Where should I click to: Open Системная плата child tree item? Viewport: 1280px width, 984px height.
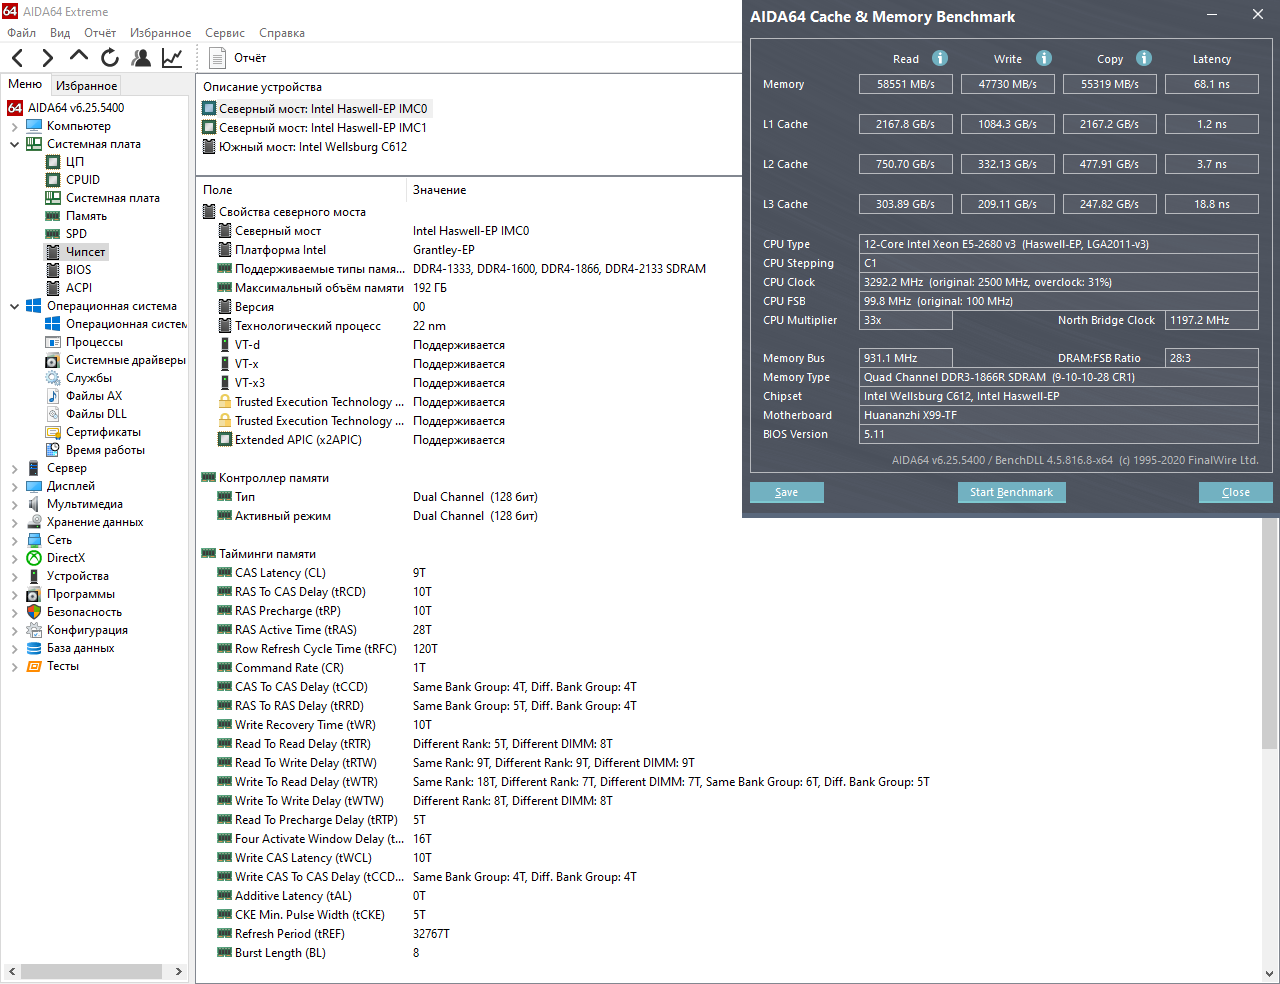(x=102, y=198)
